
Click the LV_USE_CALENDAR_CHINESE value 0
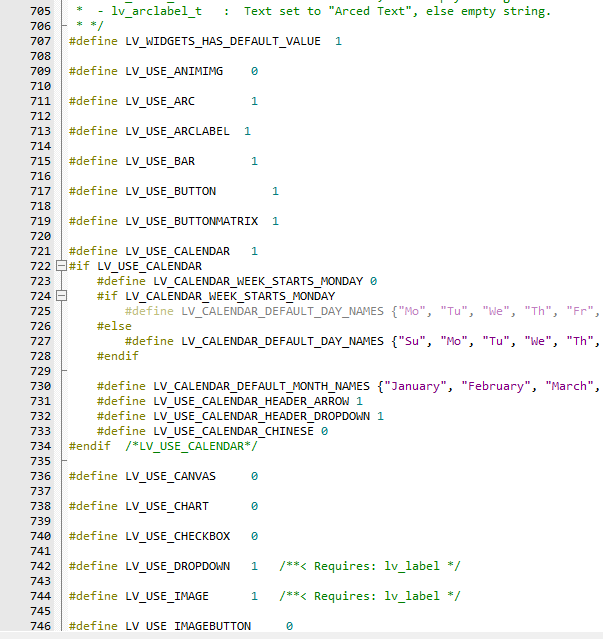[x=324, y=431]
